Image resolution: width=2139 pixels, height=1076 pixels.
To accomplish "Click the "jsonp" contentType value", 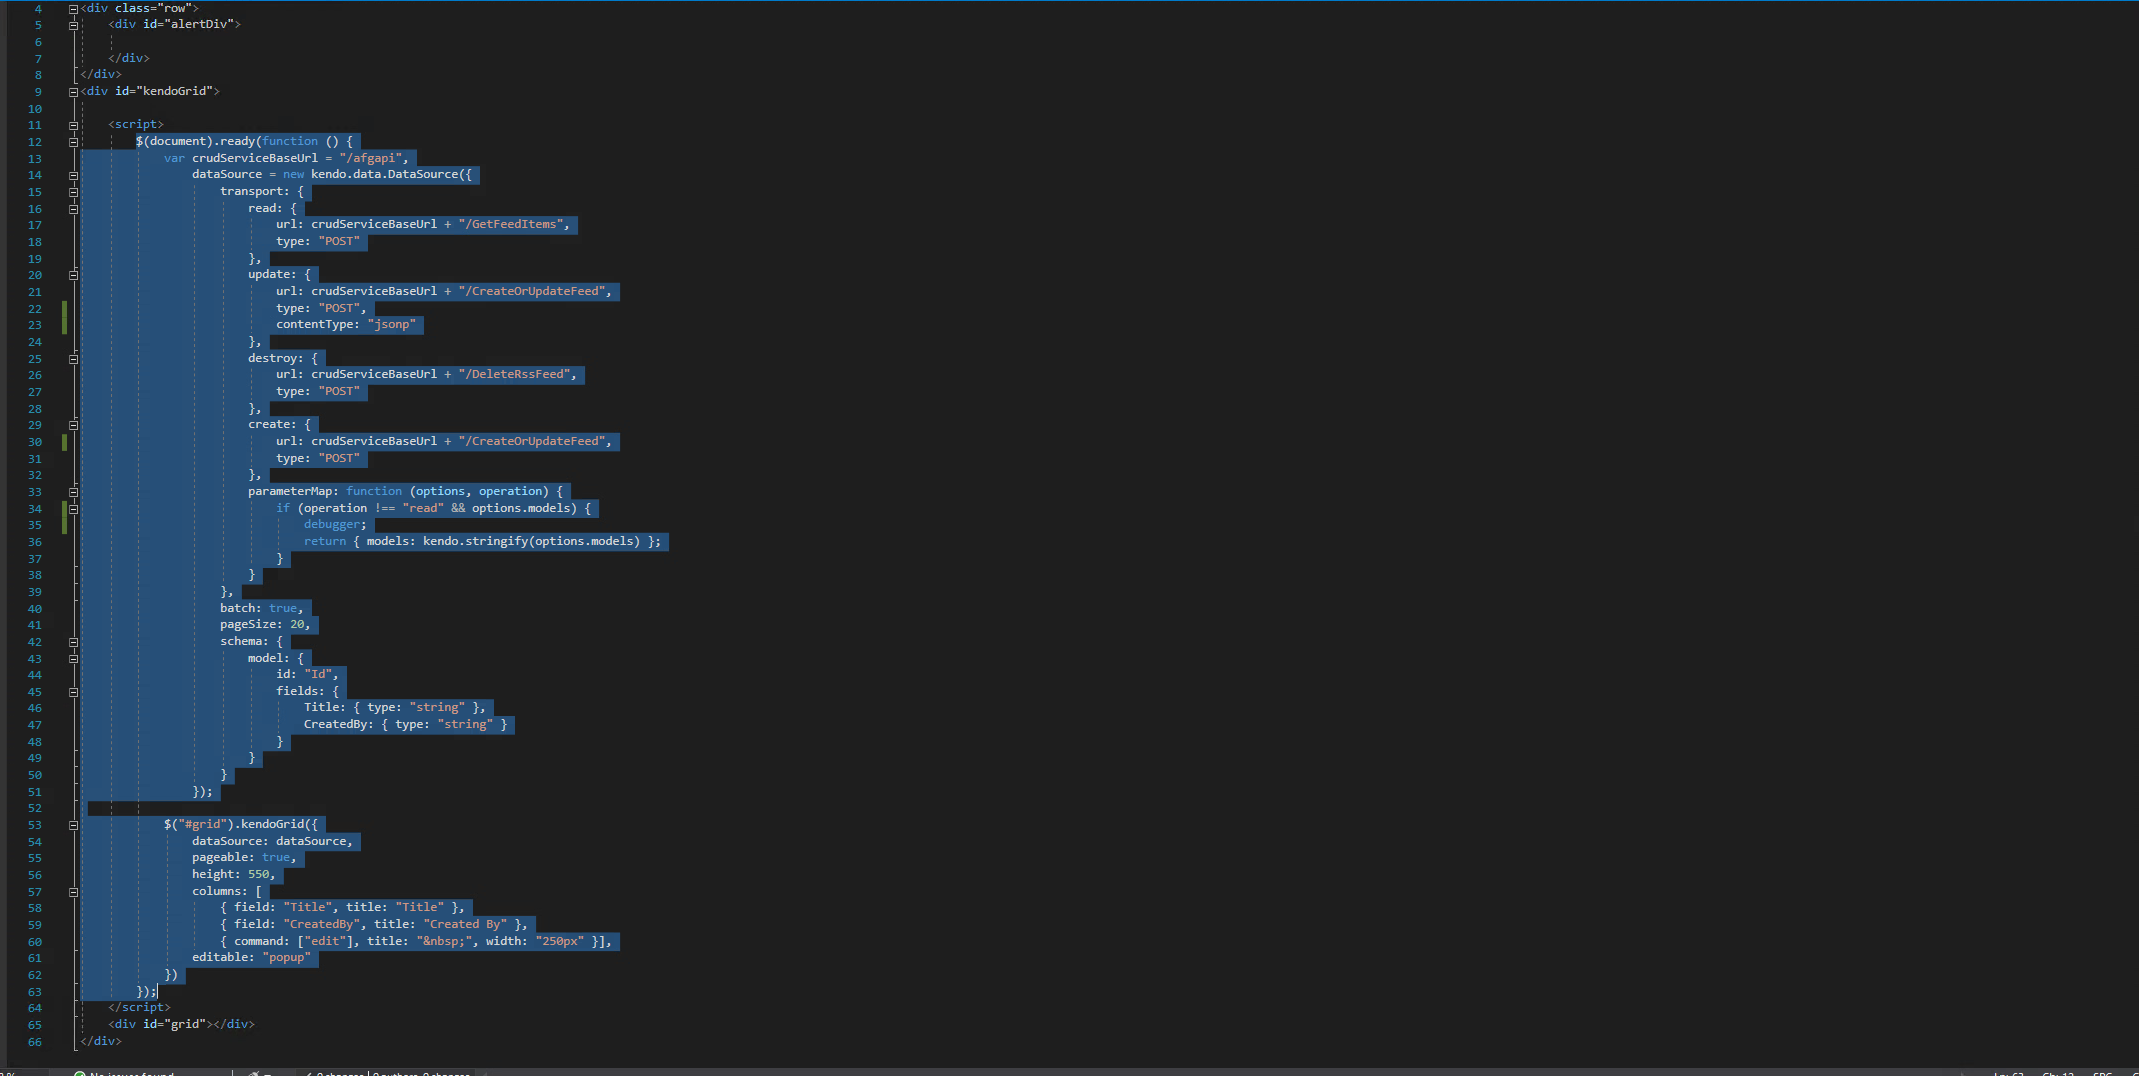I will (x=391, y=324).
